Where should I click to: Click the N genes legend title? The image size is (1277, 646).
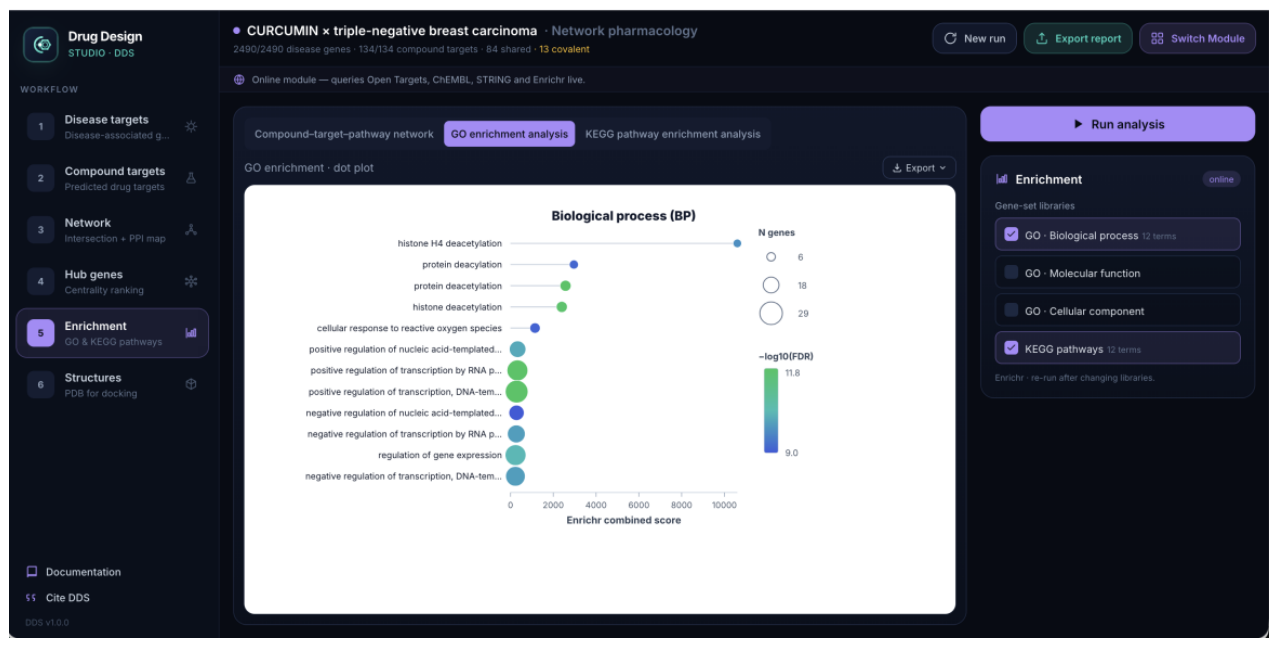tap(777, 232)
